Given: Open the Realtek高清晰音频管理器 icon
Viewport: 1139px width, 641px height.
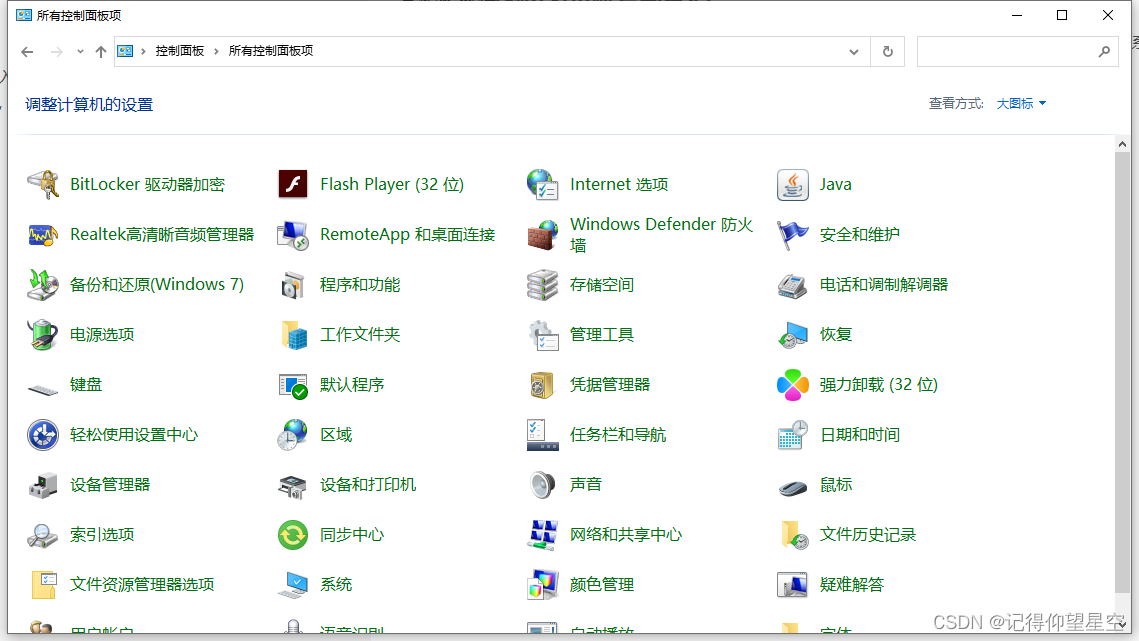Looking at the screenshot, I should 43,235.
